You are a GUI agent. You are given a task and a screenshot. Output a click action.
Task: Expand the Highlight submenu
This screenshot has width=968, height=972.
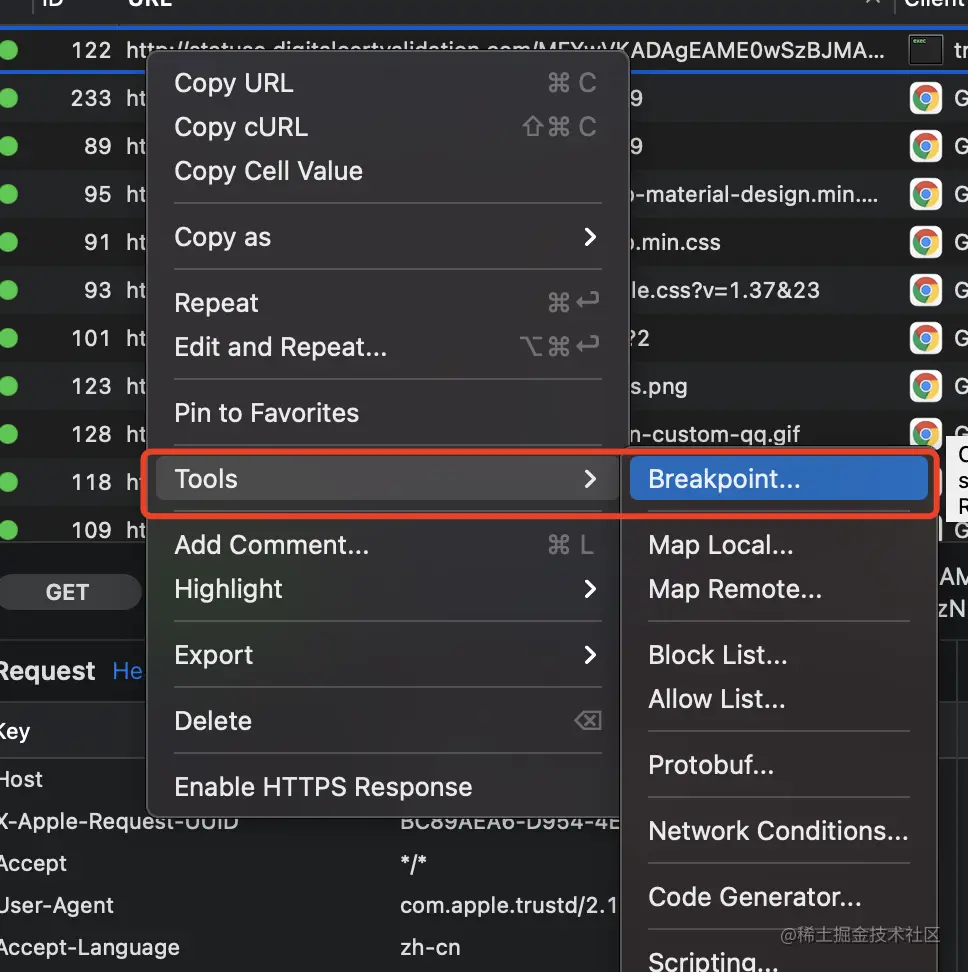tap(387, 589)
